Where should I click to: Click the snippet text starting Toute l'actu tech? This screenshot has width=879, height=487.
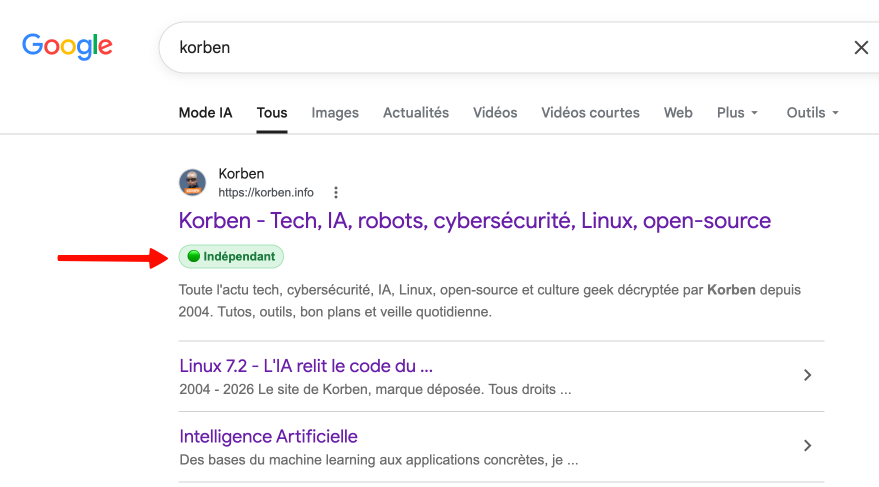coord(489,301)
